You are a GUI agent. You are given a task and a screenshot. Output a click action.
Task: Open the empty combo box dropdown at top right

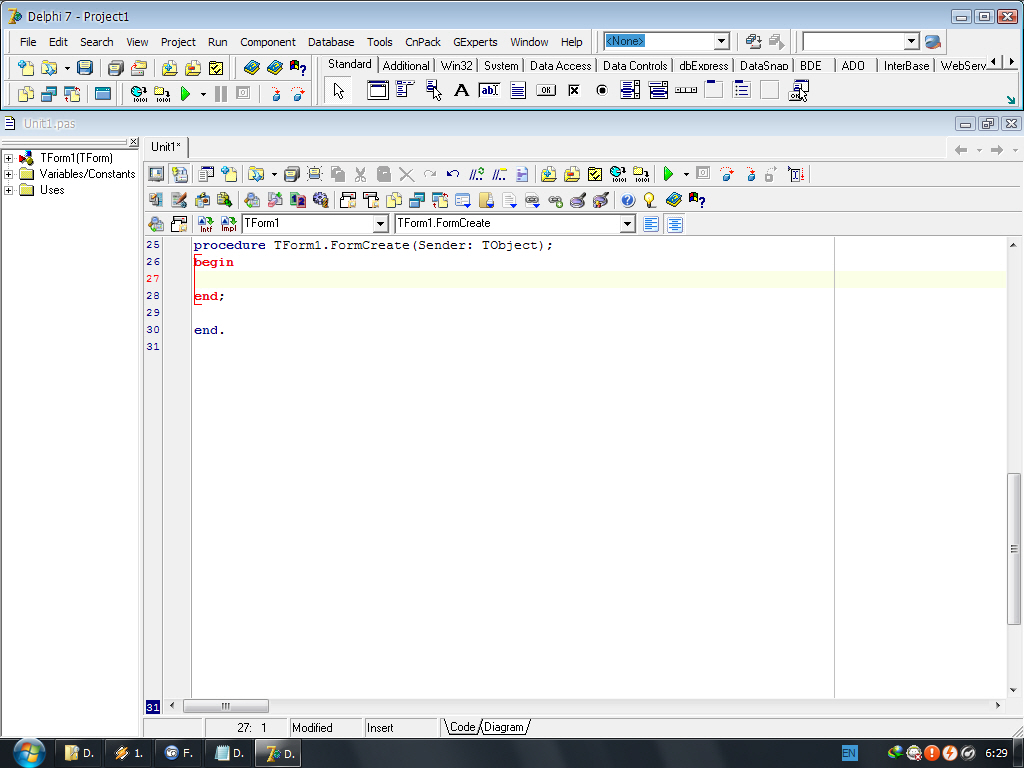coord(912,41)
